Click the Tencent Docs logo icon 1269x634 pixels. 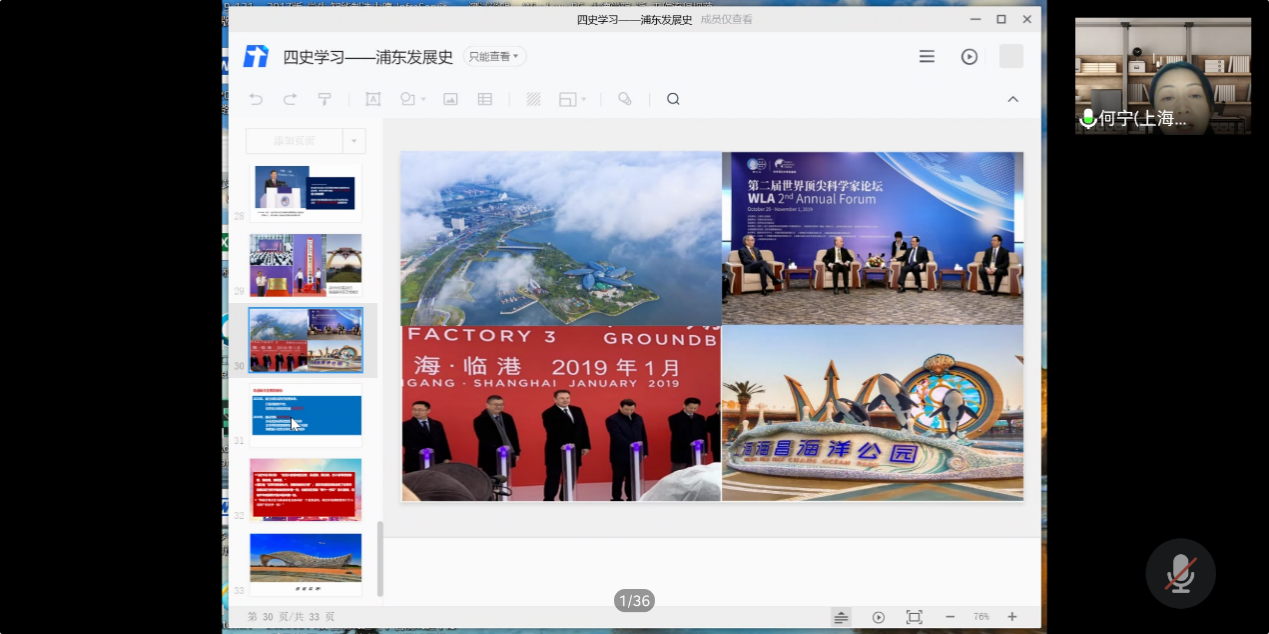(256, 57)
